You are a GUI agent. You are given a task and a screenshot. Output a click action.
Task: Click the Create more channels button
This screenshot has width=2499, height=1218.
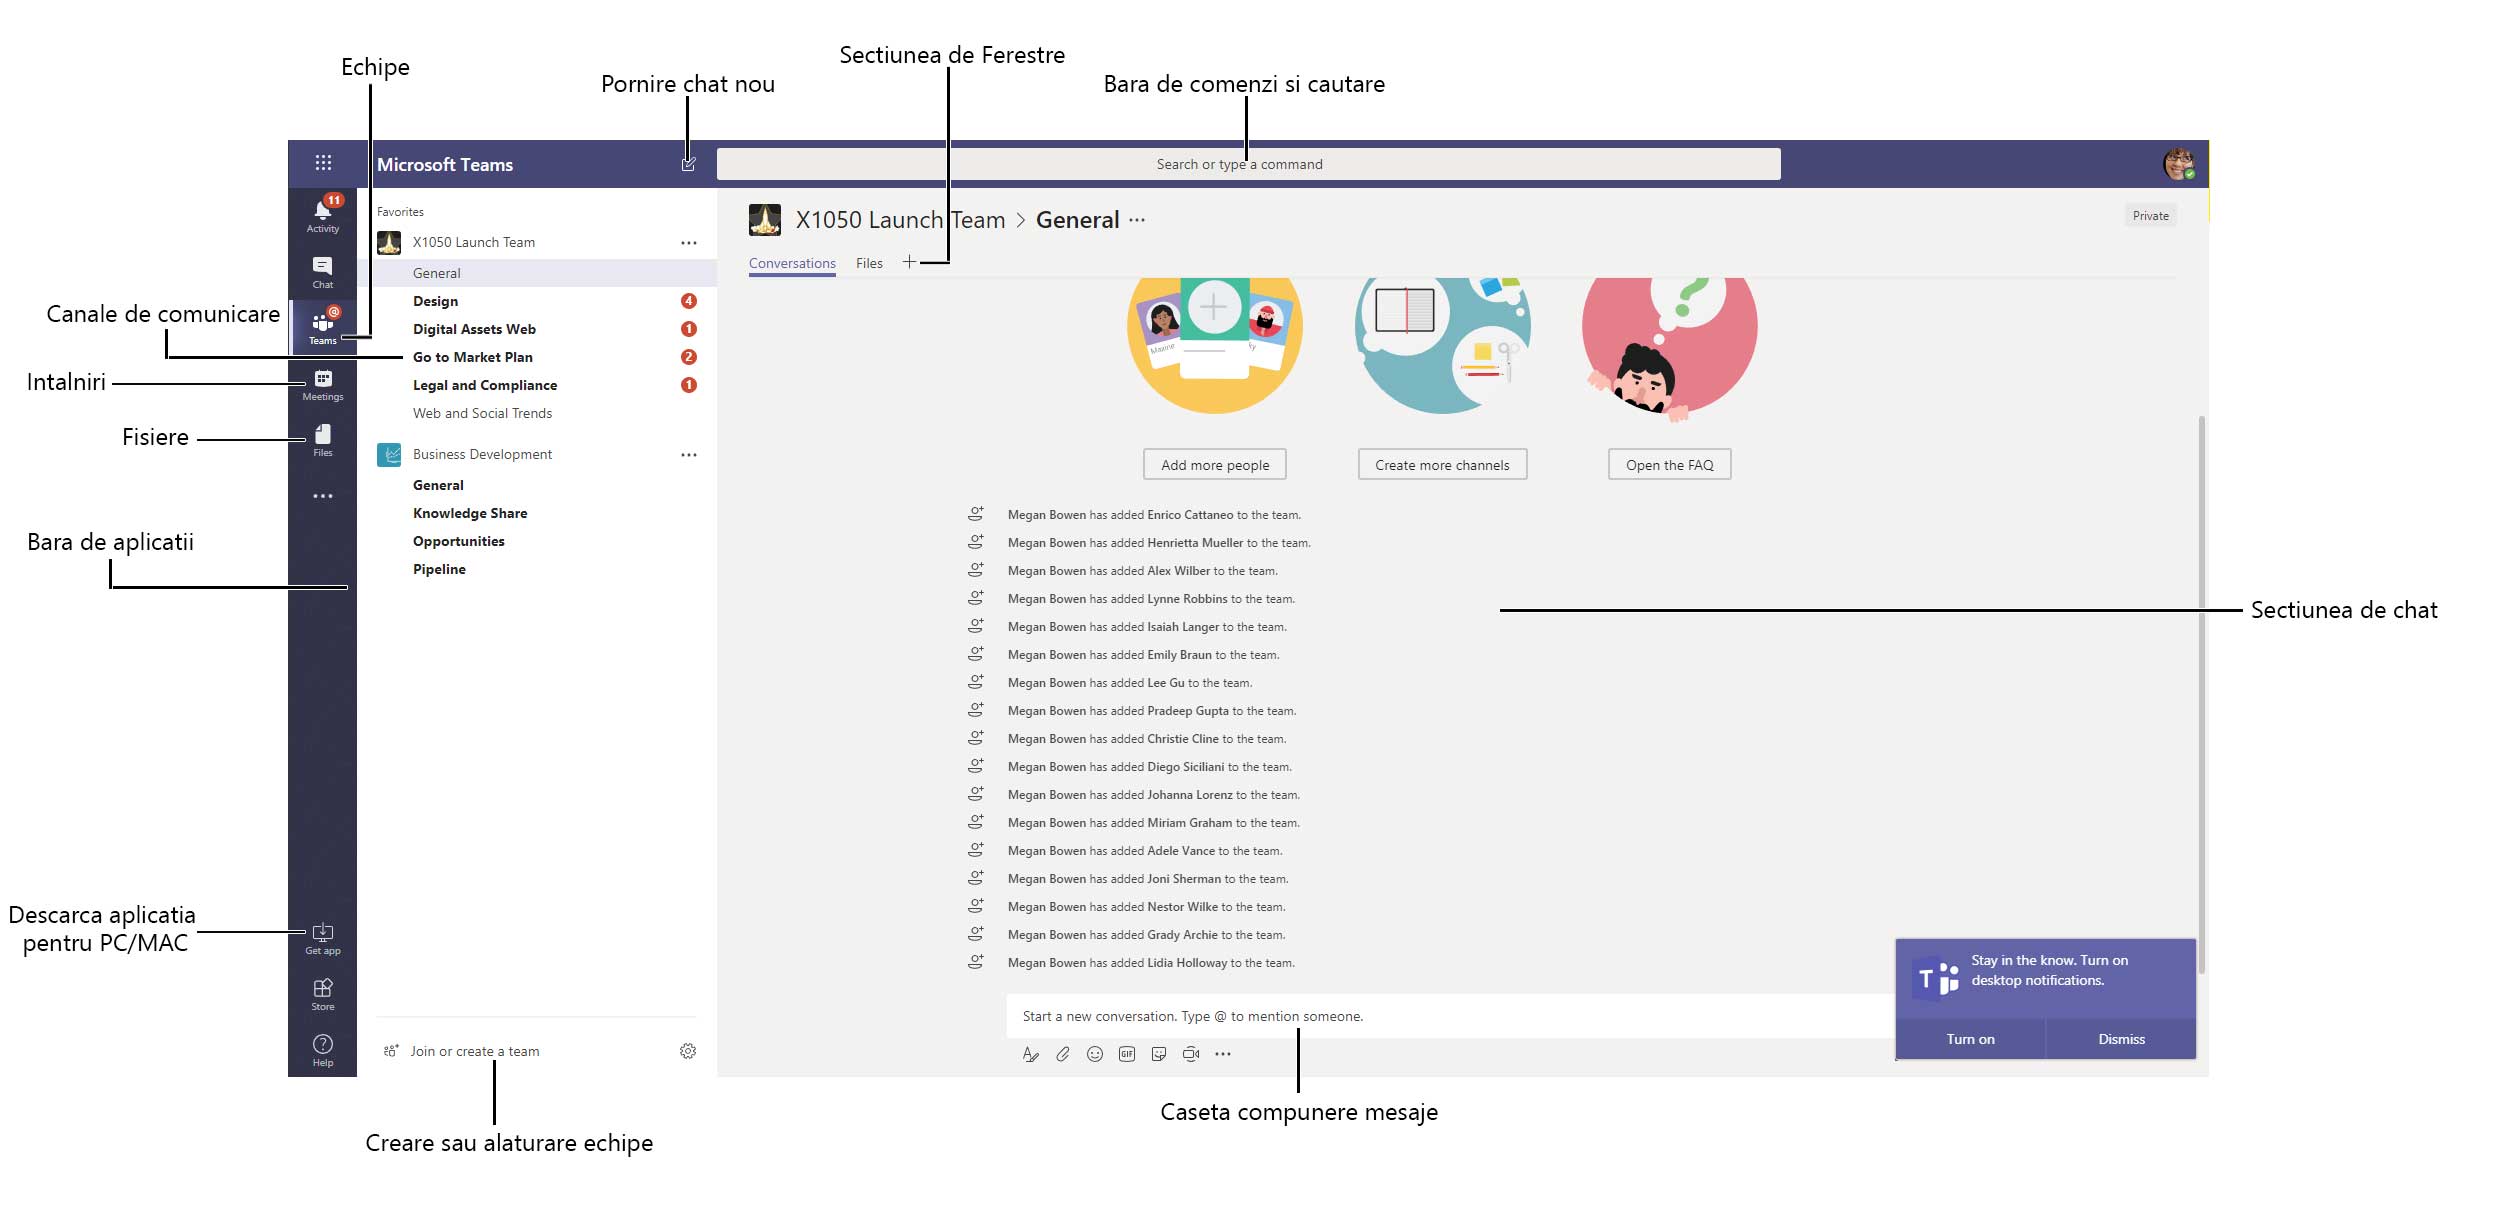pyautogui.click(x=1442, y=465)
